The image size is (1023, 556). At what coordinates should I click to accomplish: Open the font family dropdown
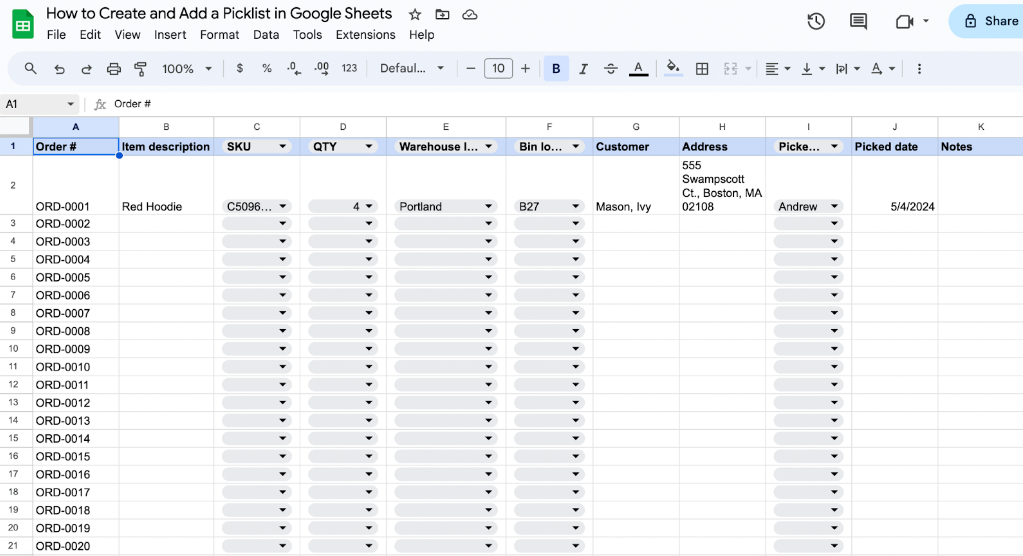(x=412, y=69)
